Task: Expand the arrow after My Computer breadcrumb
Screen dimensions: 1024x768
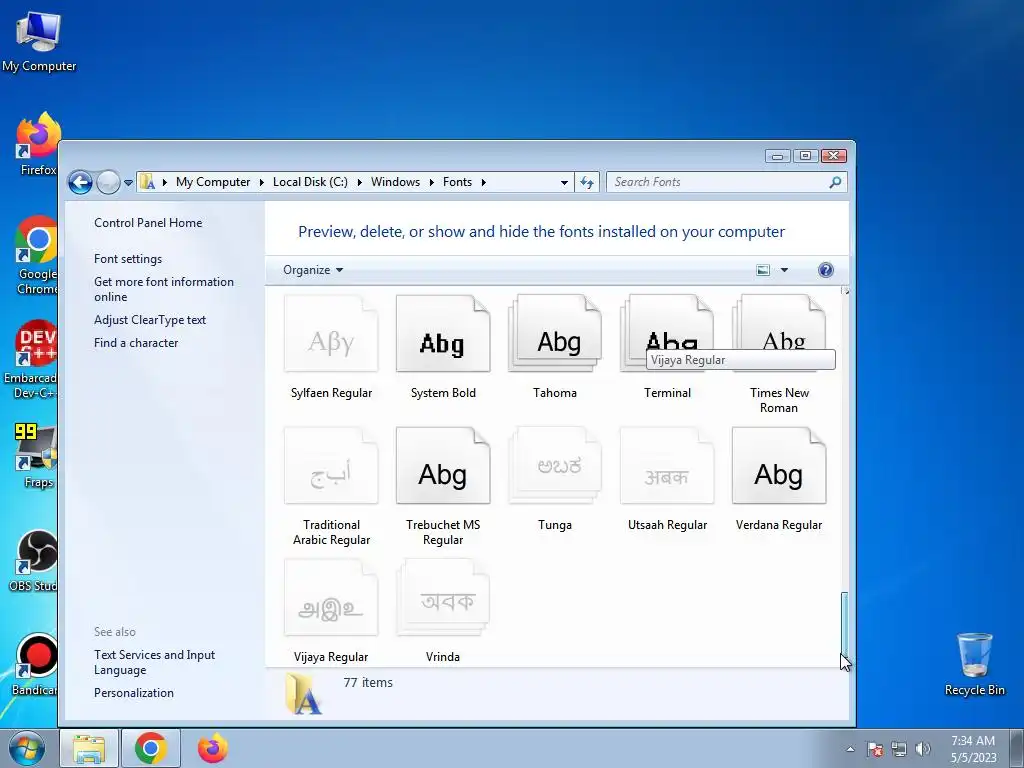Action: point(261,182)
